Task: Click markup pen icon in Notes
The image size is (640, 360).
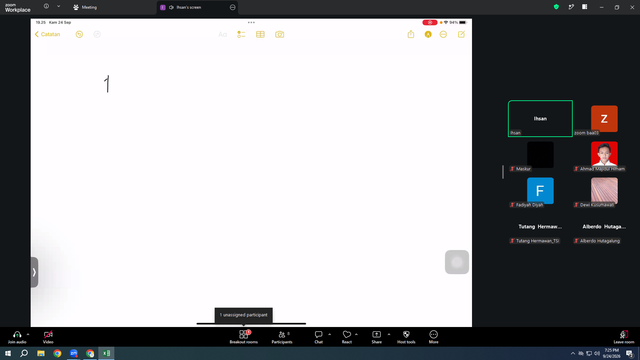Action: [x=428, y=35]
